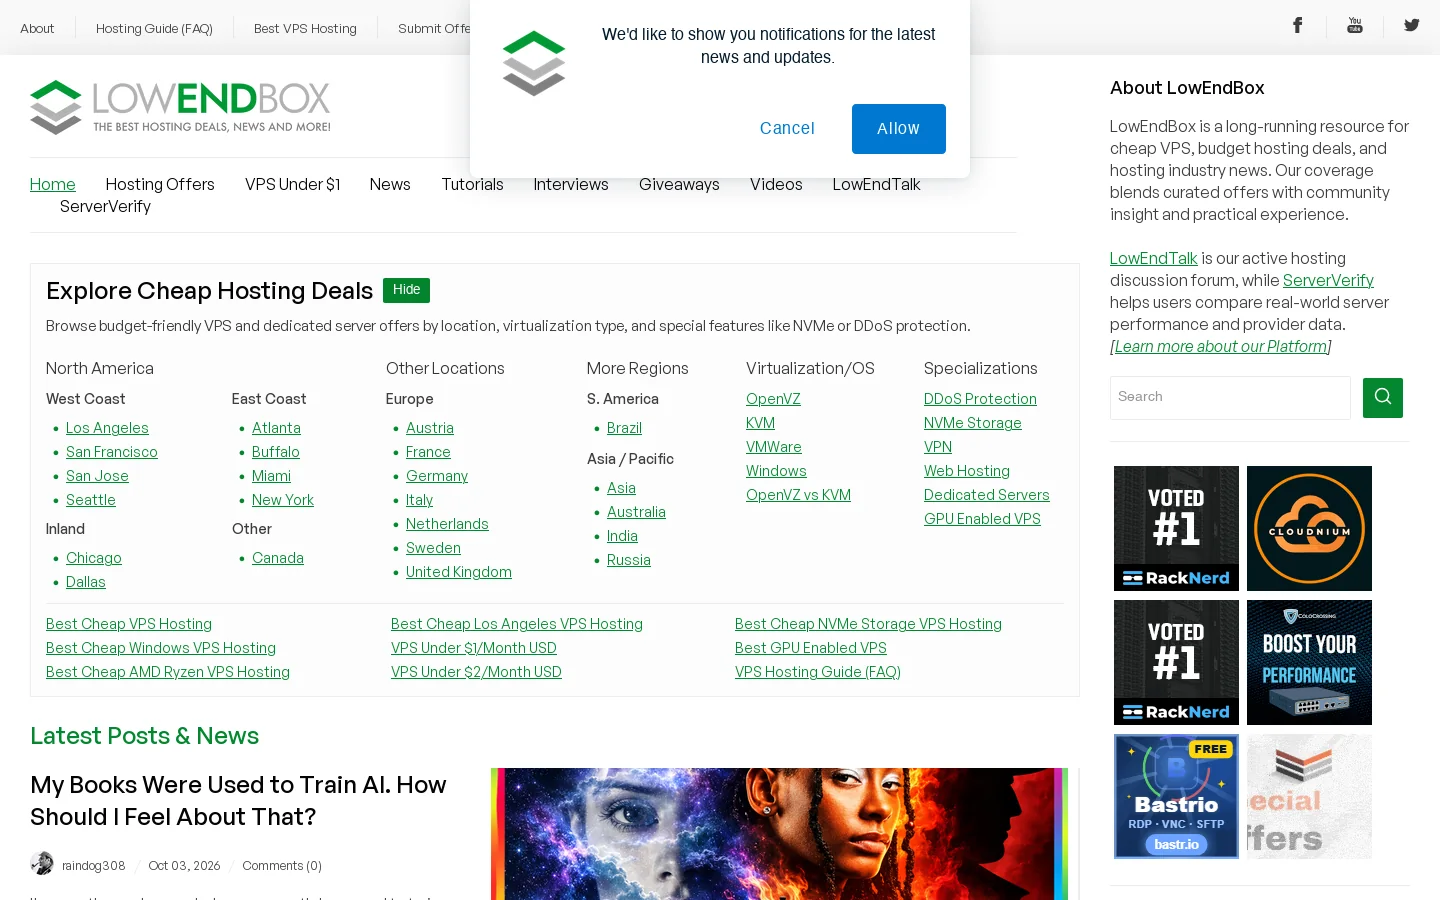
Task: Open Best Cheap Windows VPS Hosting link
Action: pos(161,648)
